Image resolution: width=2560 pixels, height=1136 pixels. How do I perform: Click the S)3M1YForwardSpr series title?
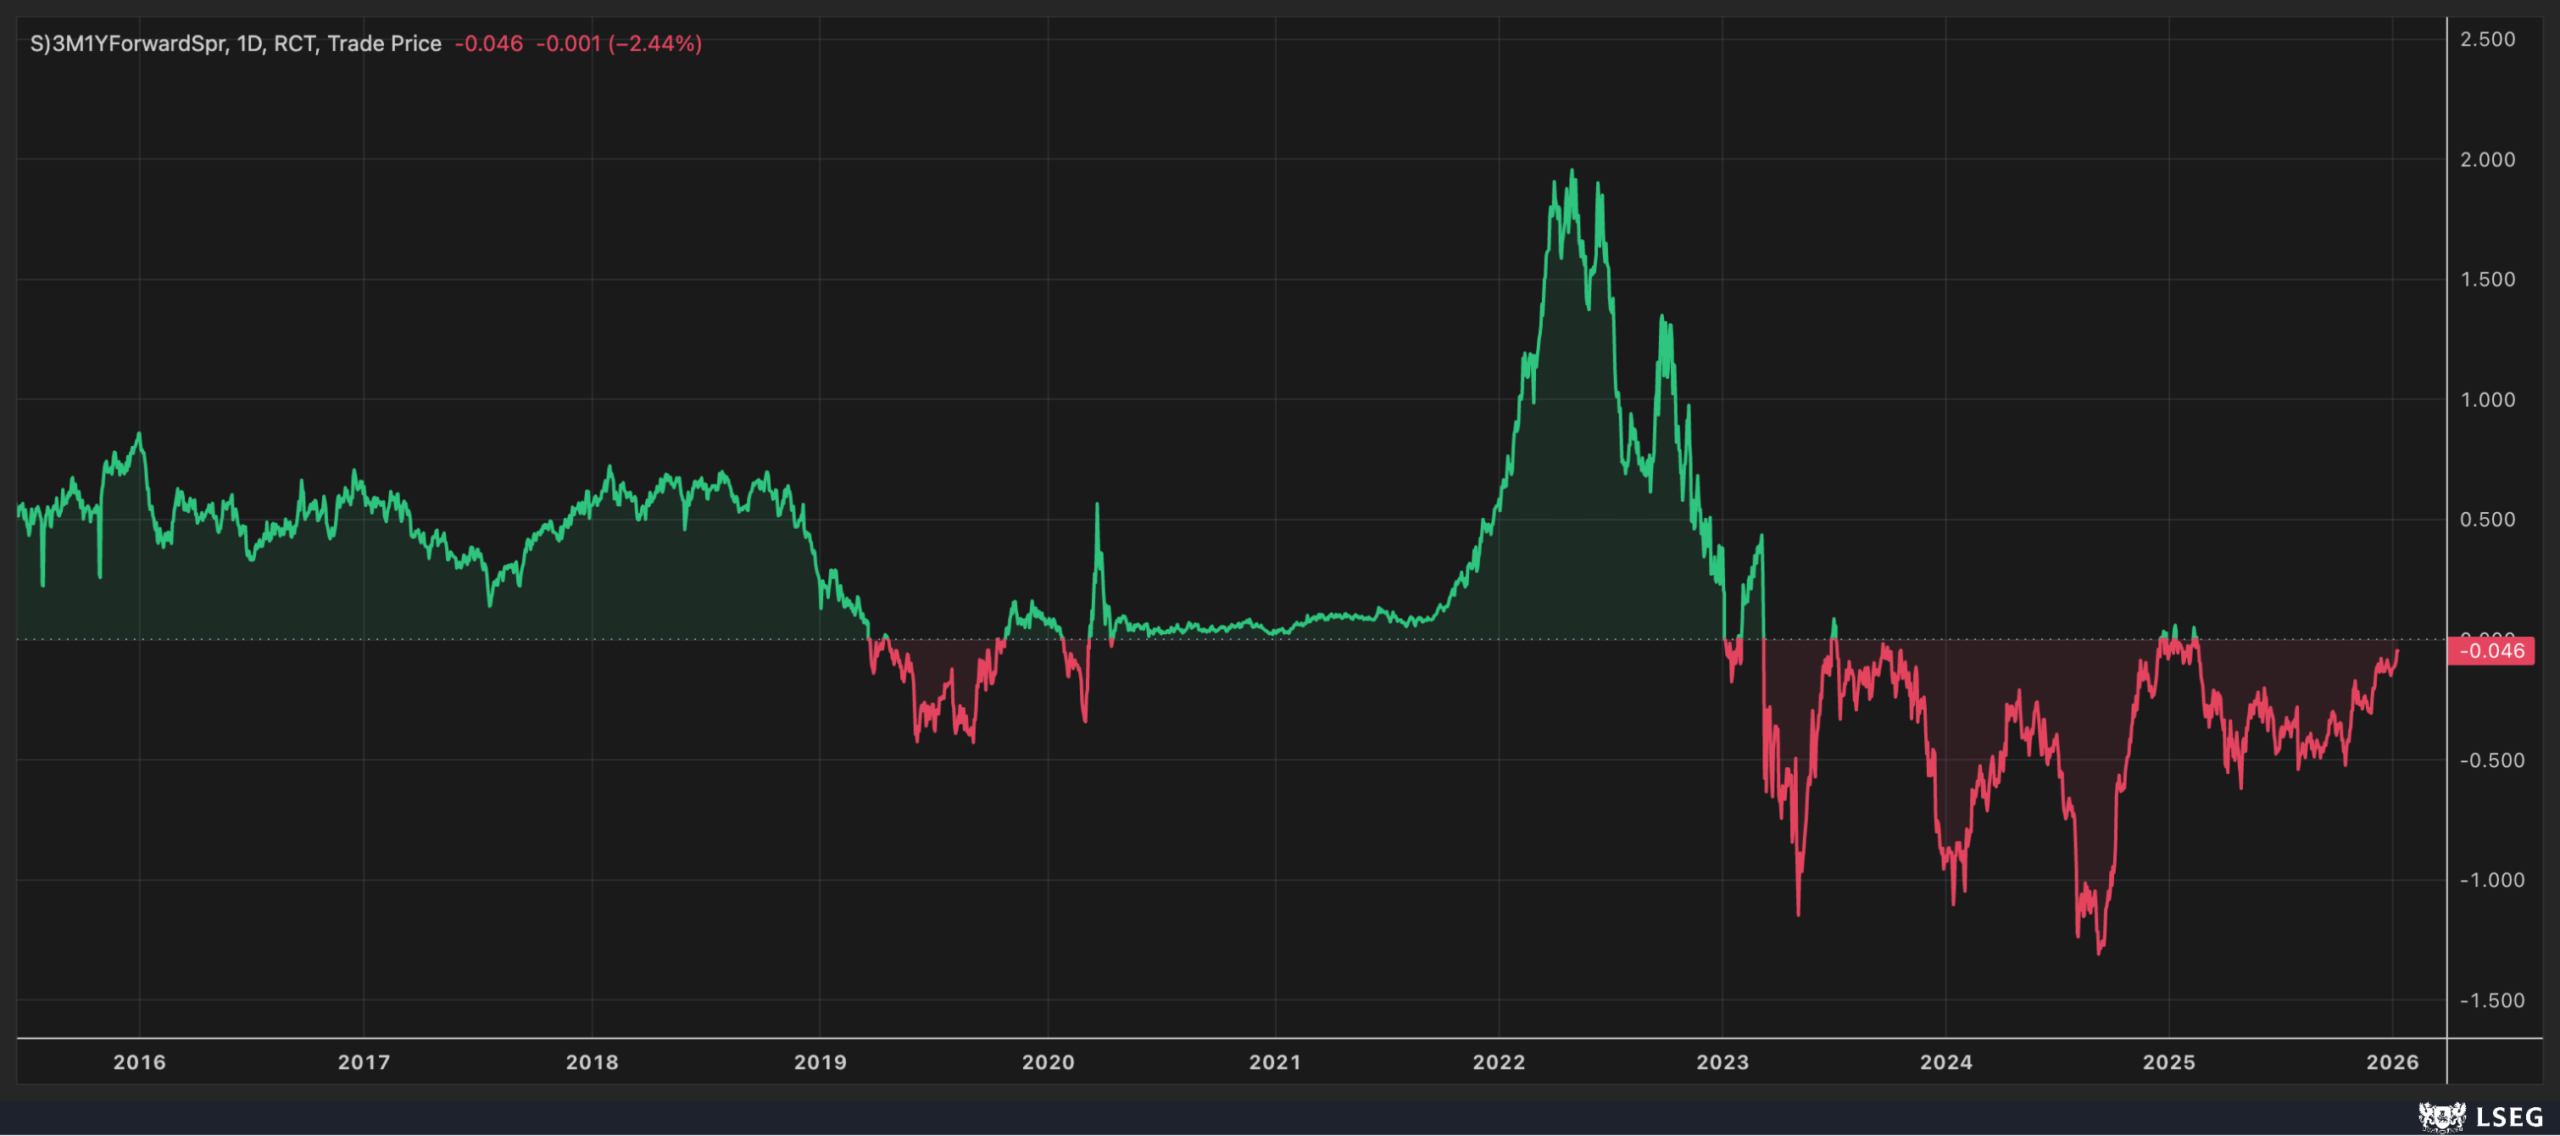[x=129, y=44]
